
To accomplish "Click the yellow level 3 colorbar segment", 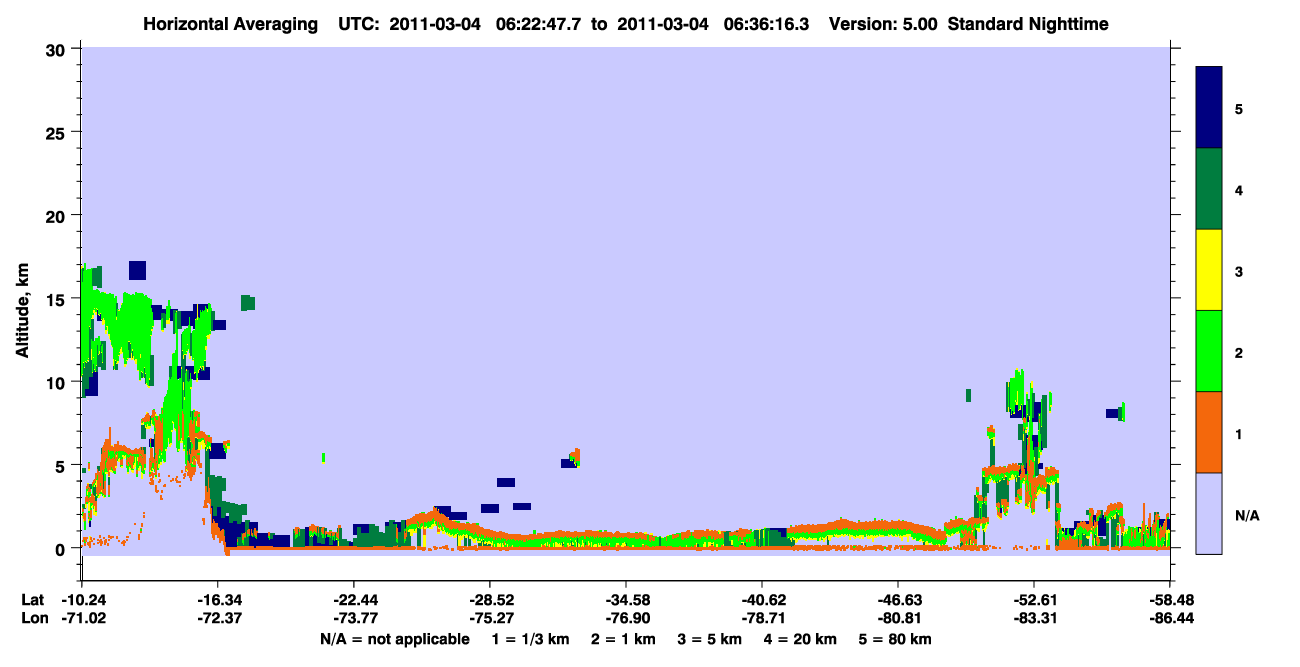I will [1209, 270].
